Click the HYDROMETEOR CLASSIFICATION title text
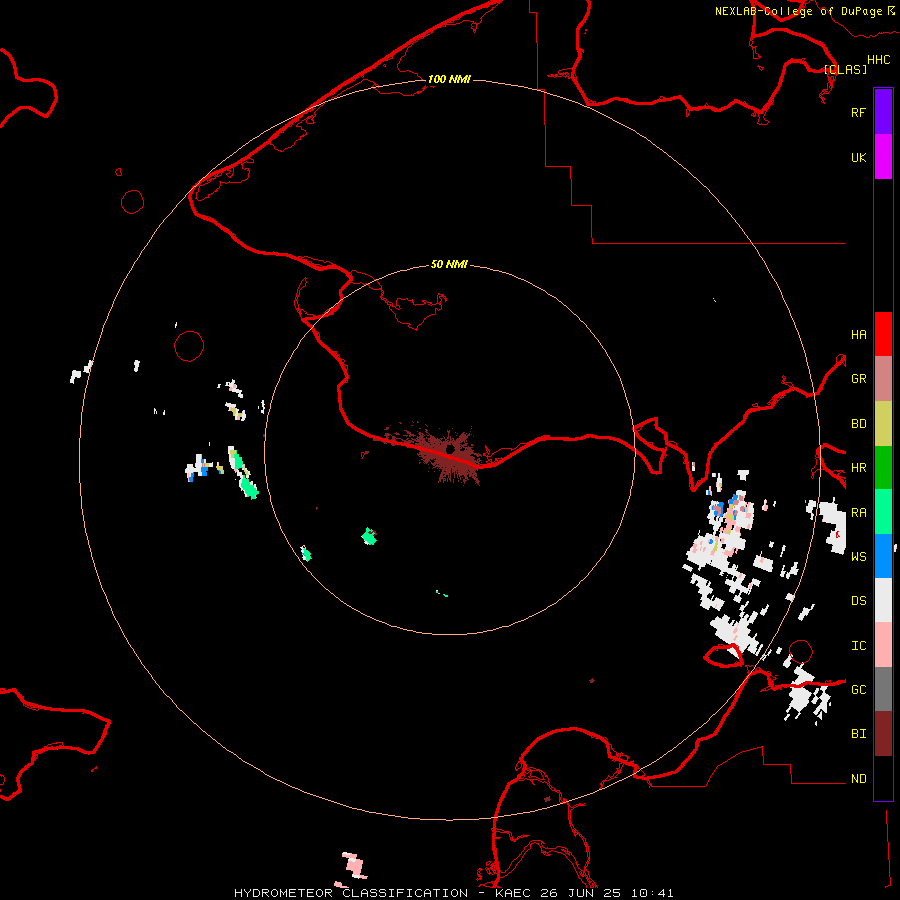The image size is (900, 900). (351, 893)
